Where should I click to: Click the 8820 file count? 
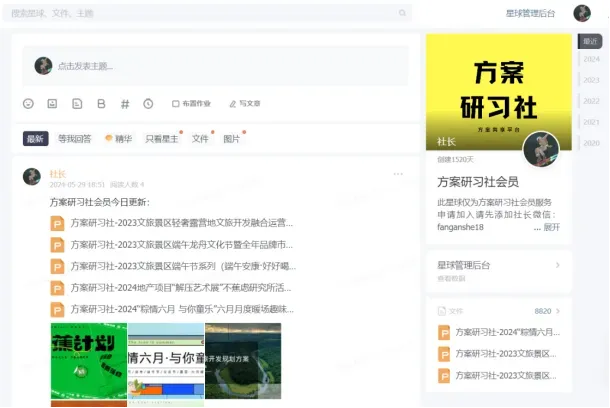pyautogui.click(x=543, y=311)
